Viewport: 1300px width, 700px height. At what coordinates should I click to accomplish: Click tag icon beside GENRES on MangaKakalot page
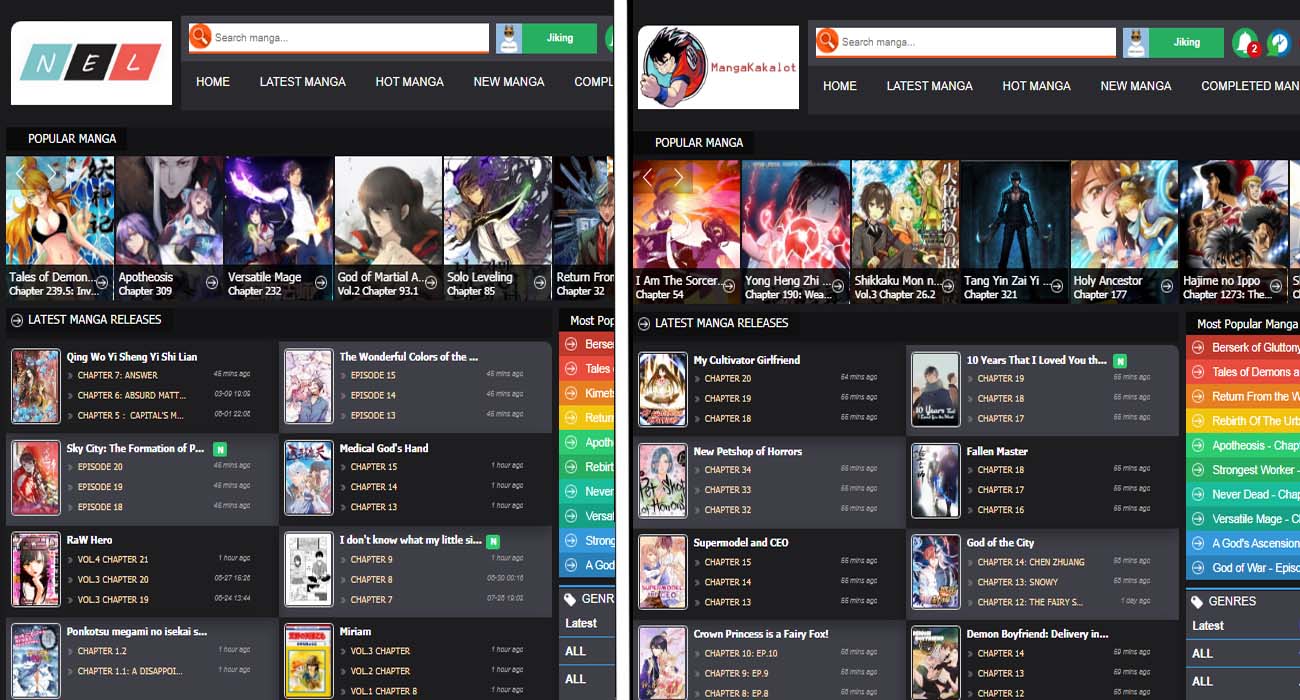(x=1197, y=602)
